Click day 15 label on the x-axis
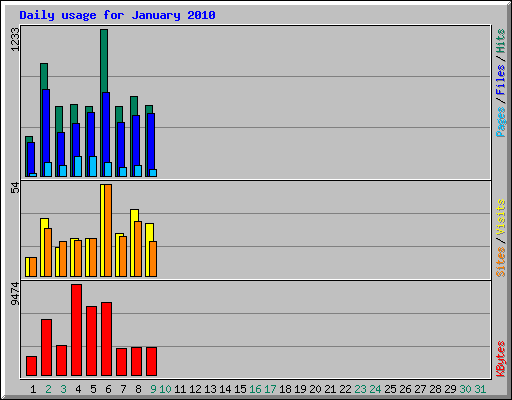This screenshot has width=512, height=400. (240, 389)
